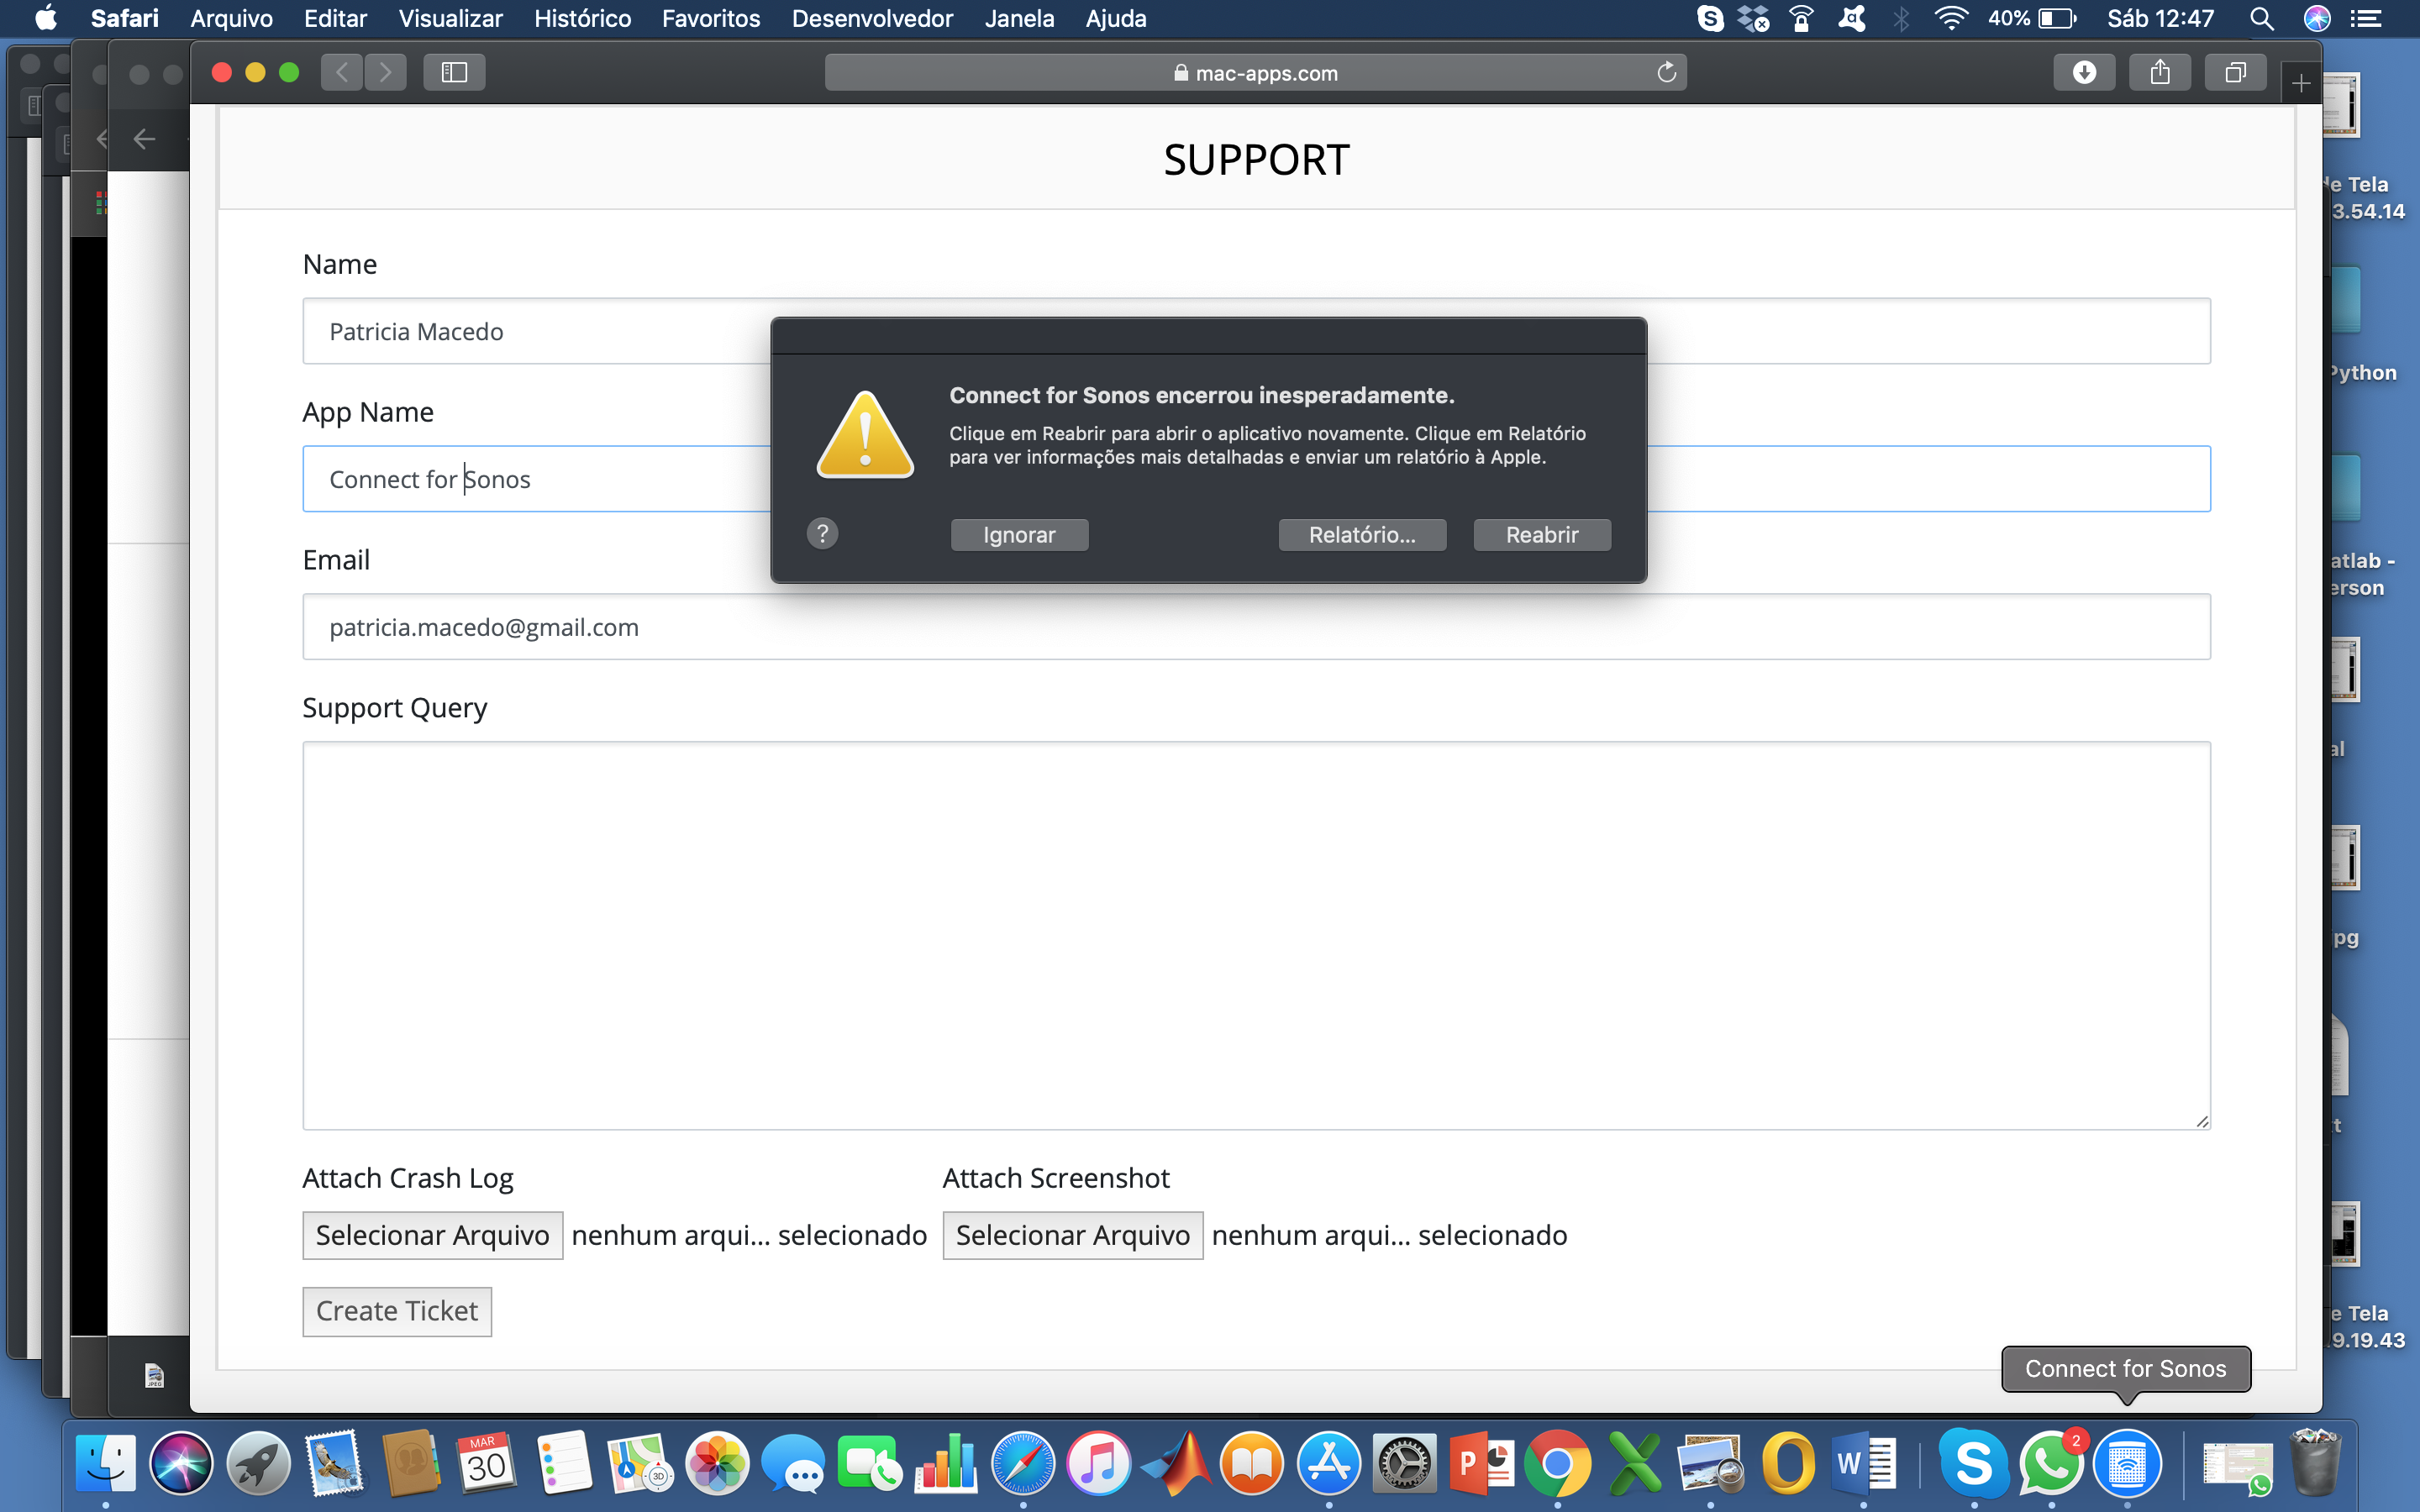
Task: Click the date and time in the menu bar
Action: [2160, 18]
